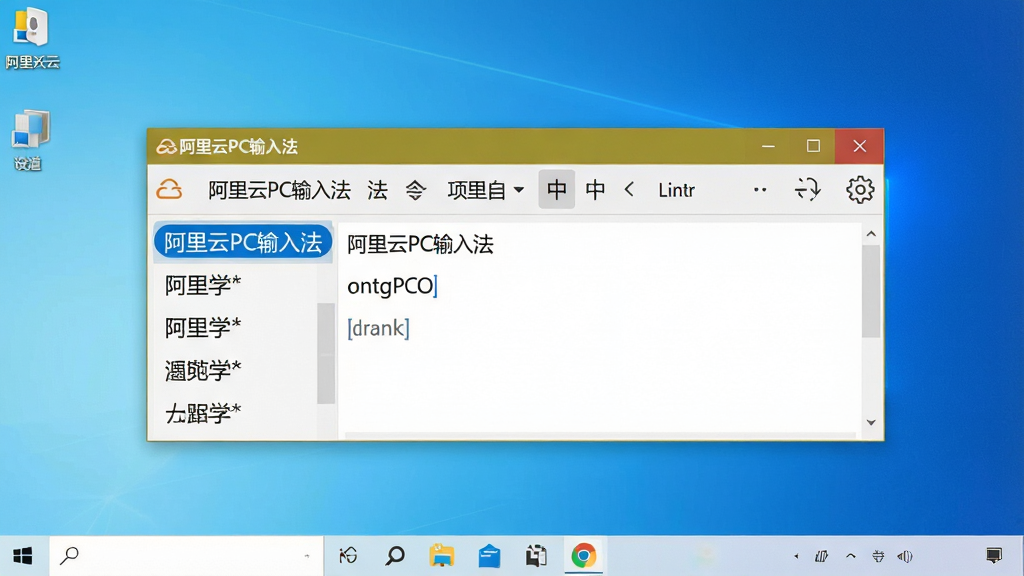This screenshot has width=1024, height=576.
Task: Minimize the 阿里云PC输入法 window
Action: click(768, 146)
